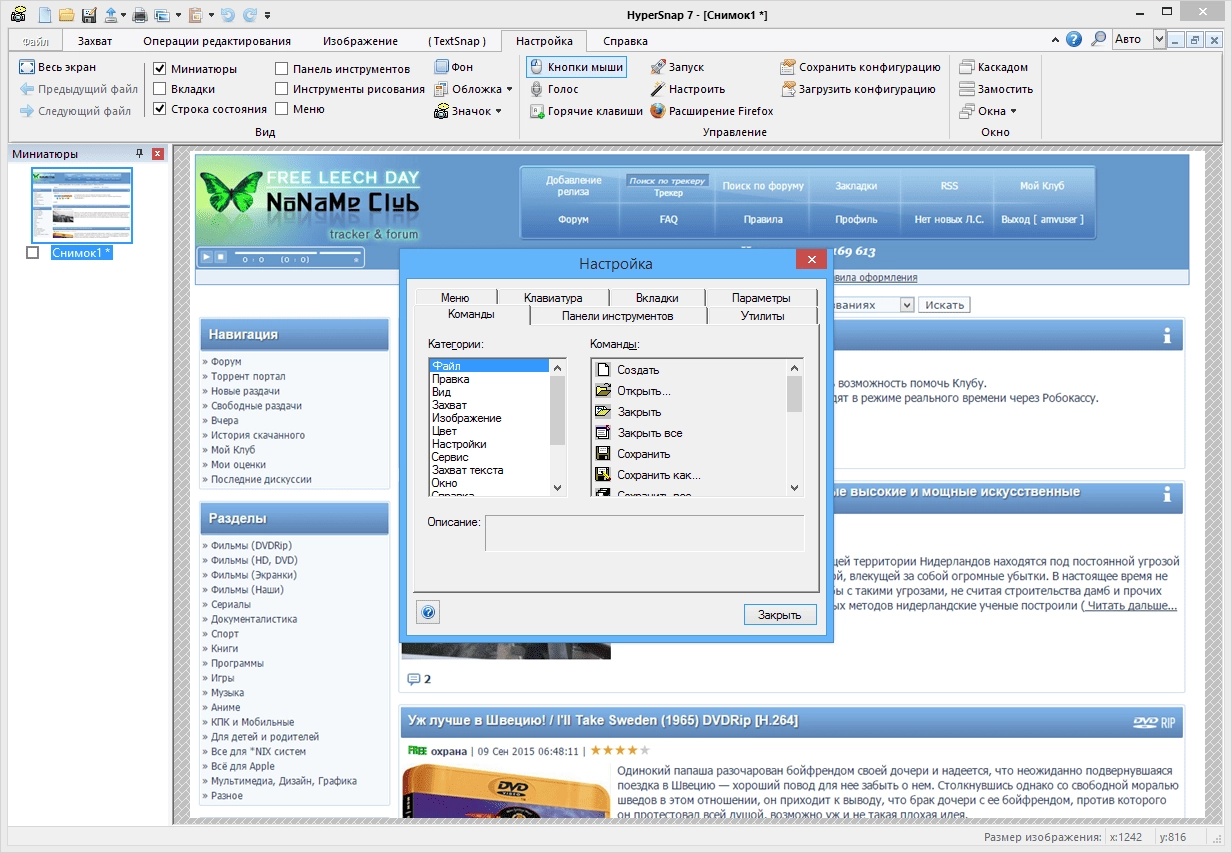Enable the 'Инструменты рисования' checkbox
1232x853 pixels.
[x=282, y=89]
